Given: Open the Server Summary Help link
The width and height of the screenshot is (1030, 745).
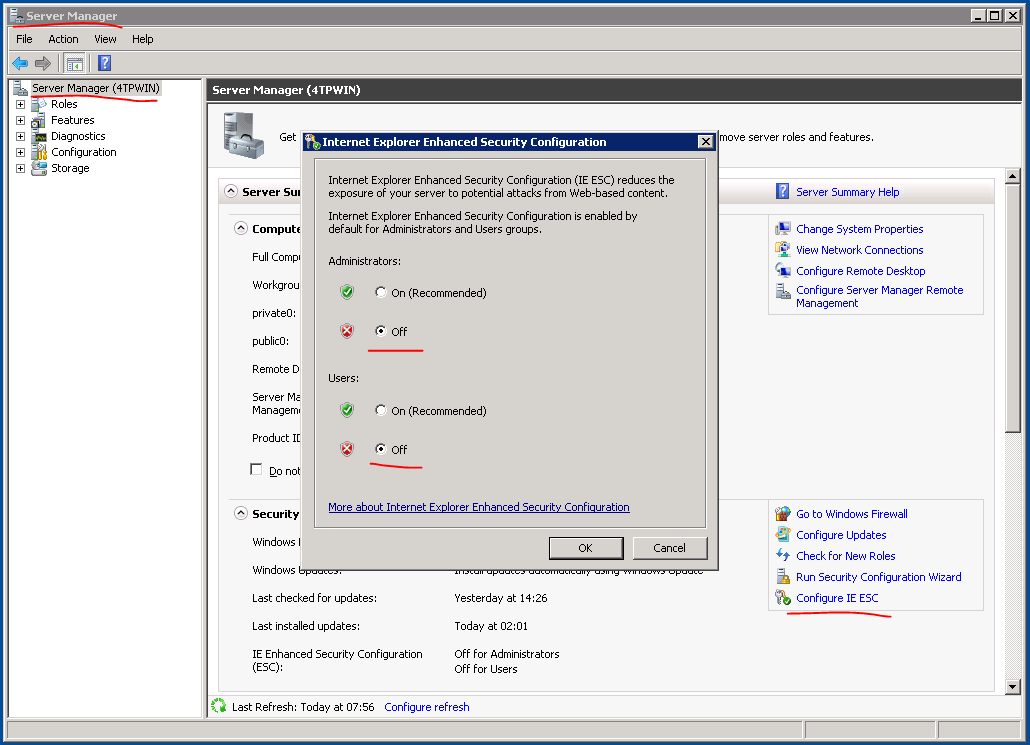Looking at the screenshot, I should click(848, 192).
